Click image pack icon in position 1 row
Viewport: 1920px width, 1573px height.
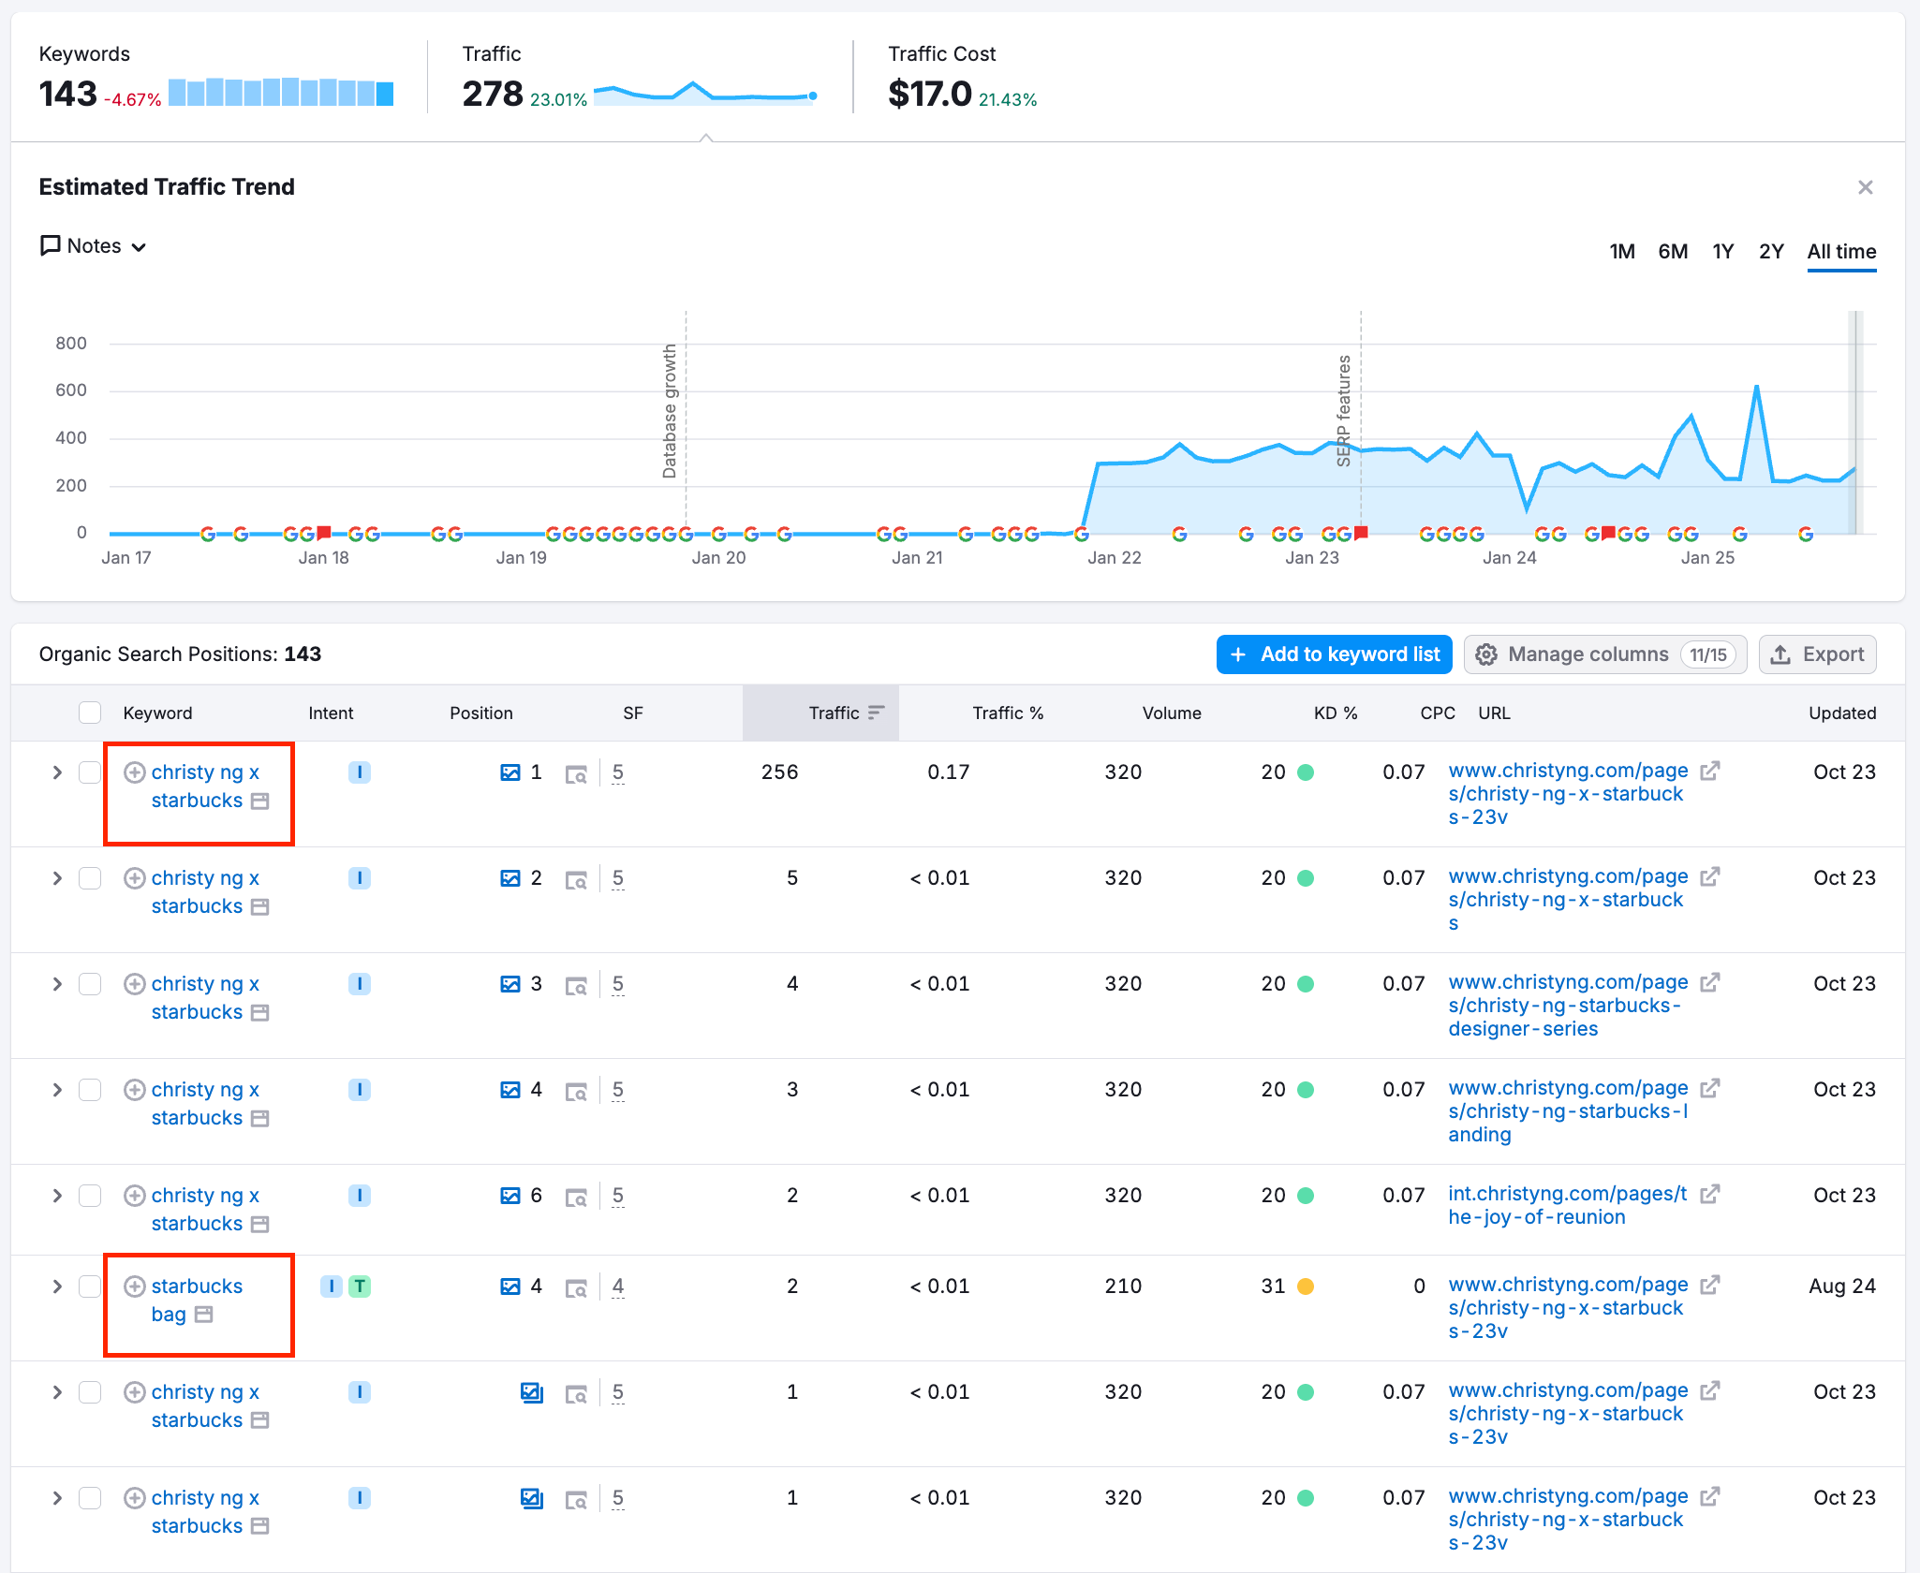(510, 772)
